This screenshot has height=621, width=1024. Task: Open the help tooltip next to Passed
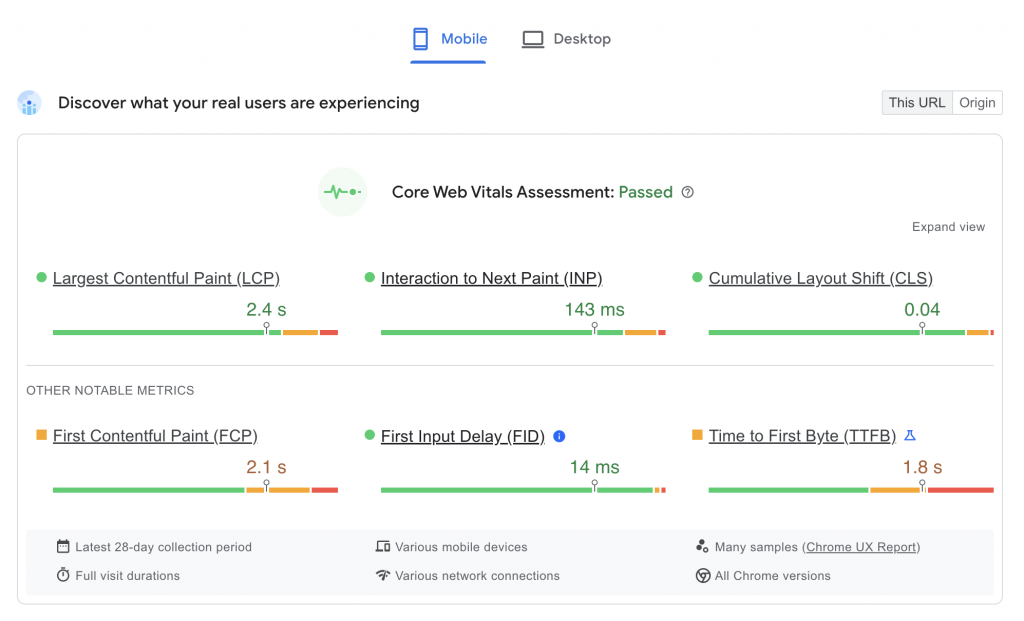tap(687, 192)
